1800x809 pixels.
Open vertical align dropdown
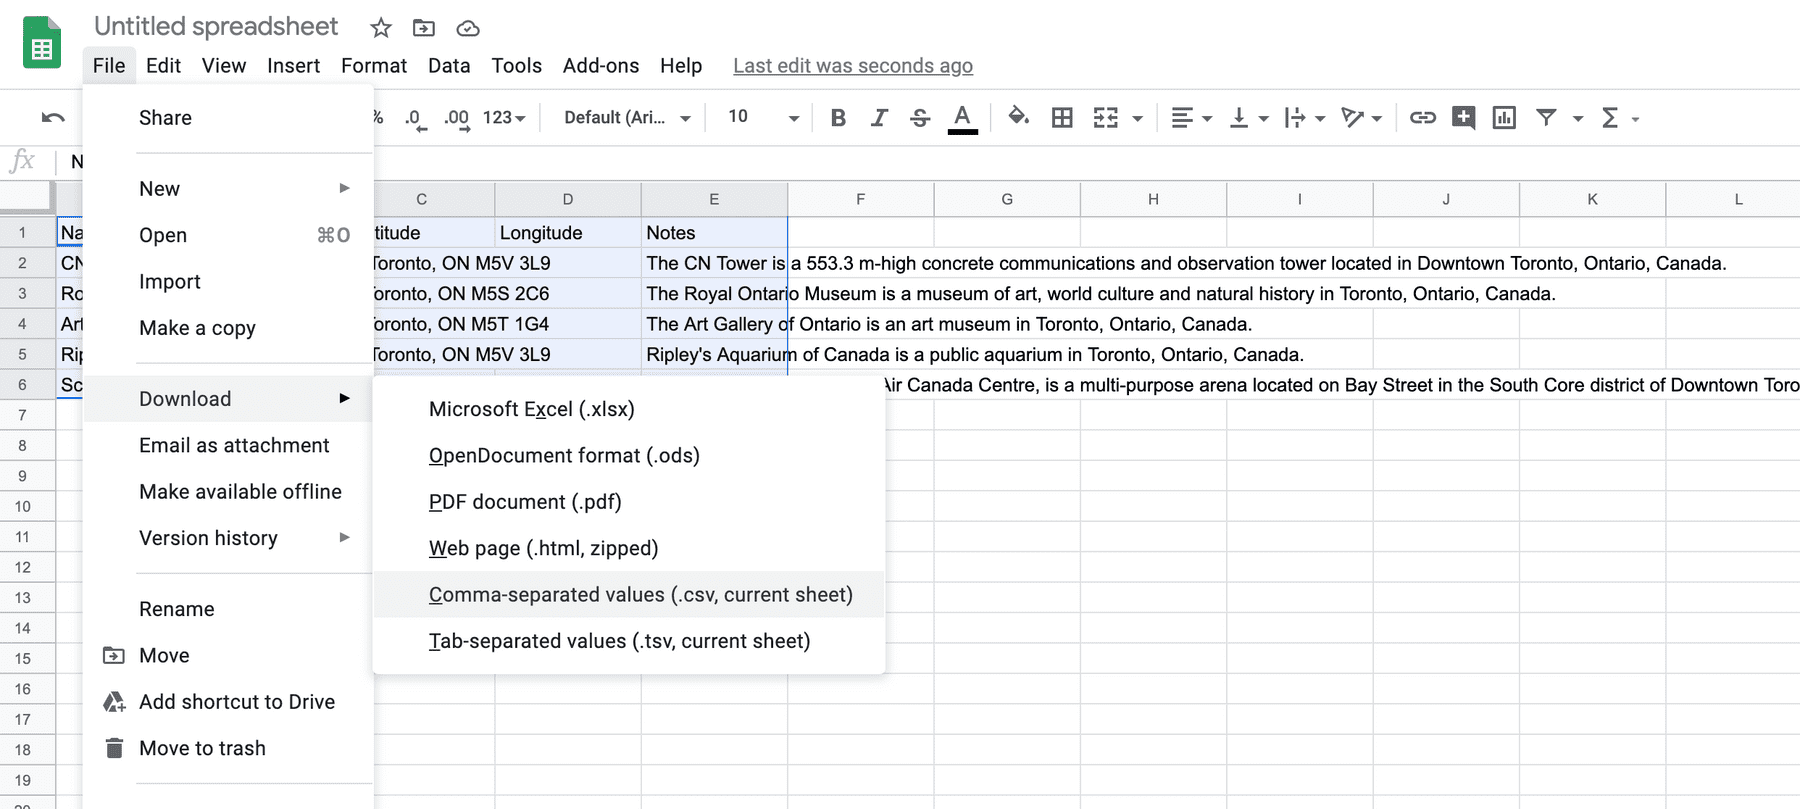click(x=1248, y=118)
